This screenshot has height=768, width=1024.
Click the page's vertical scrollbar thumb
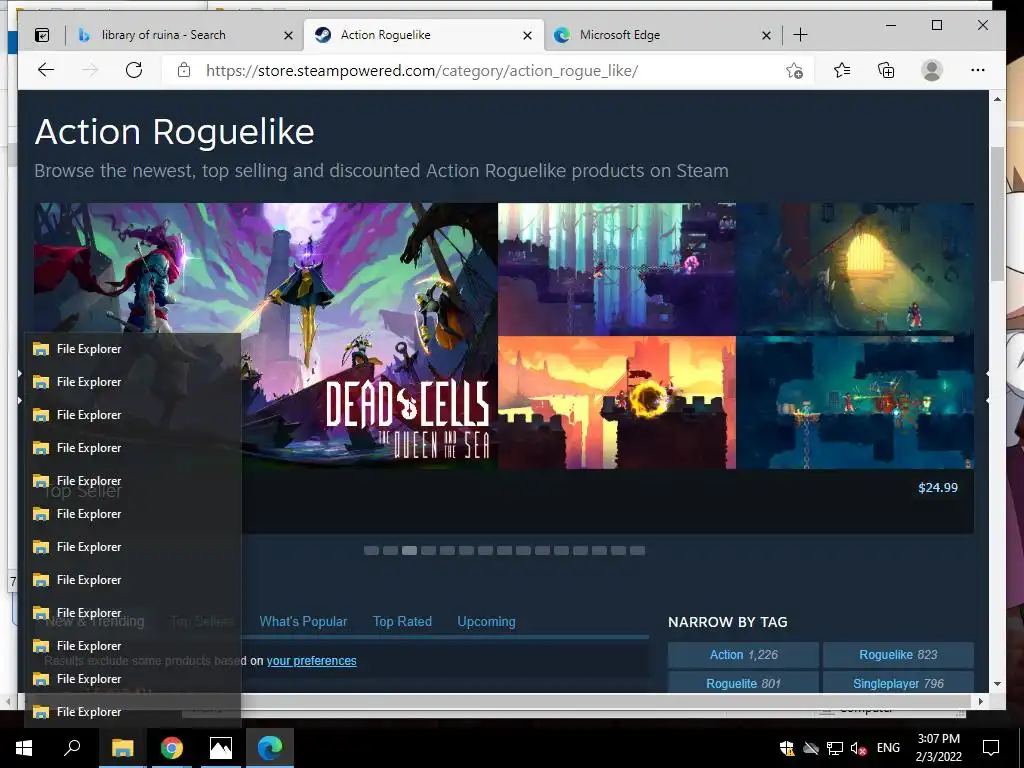(997, 214)
